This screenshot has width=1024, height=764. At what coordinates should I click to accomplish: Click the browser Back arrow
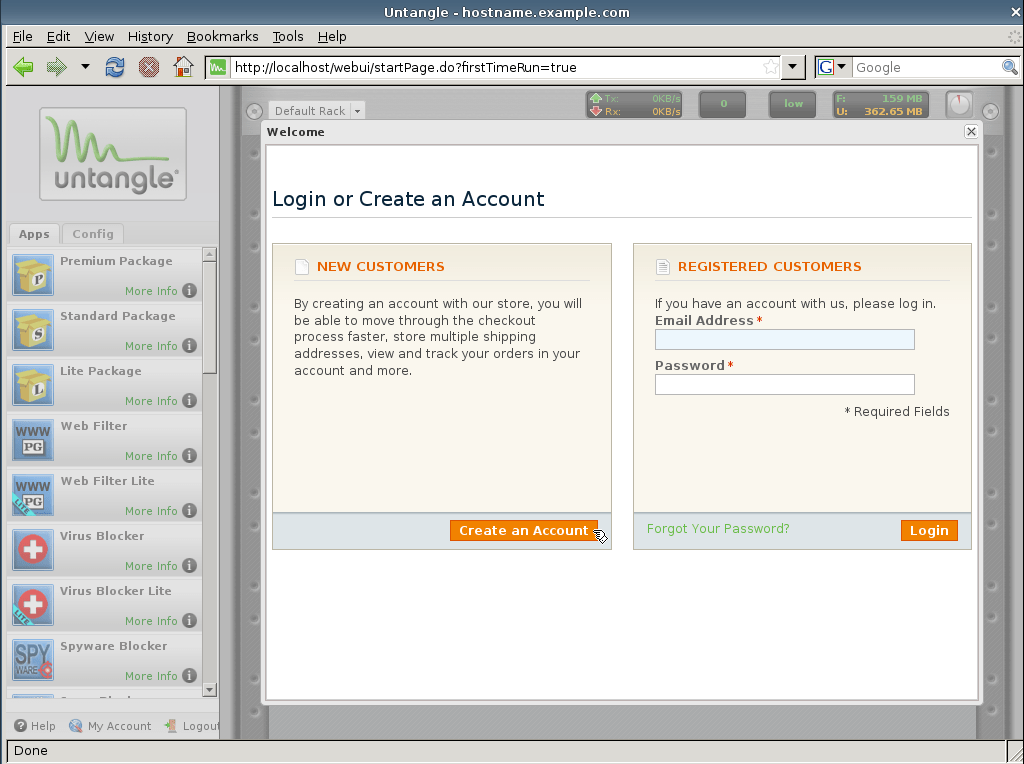[24, 67]
